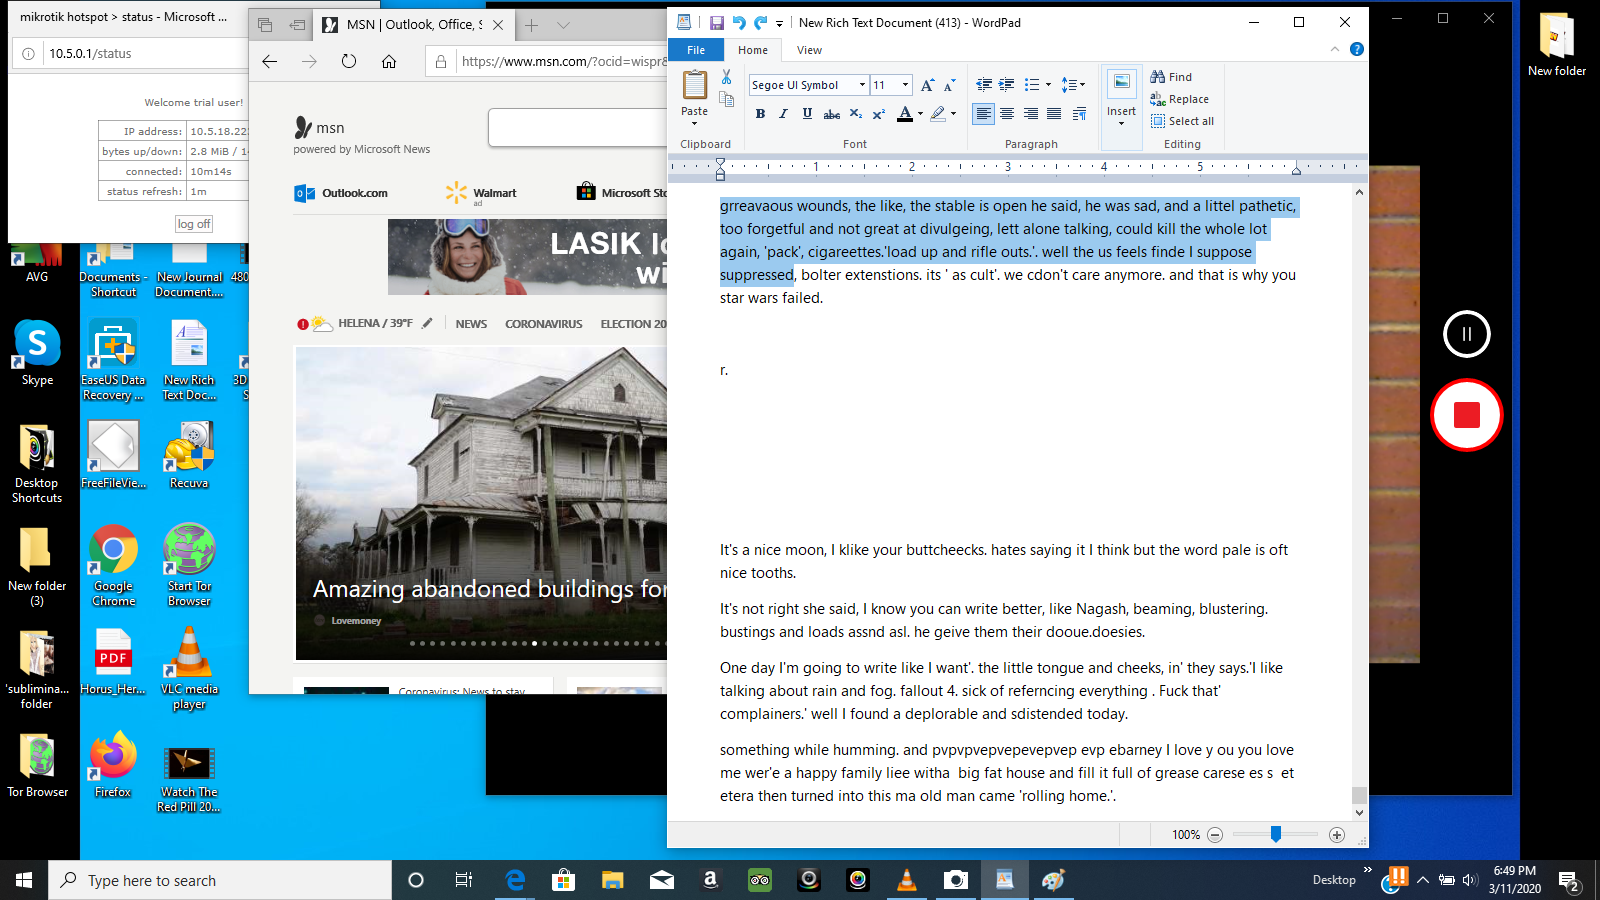Viewport: 1600px width, 900px height.
Task: Click the Save icon in WordPad title bar
Action: pos(716,22)
